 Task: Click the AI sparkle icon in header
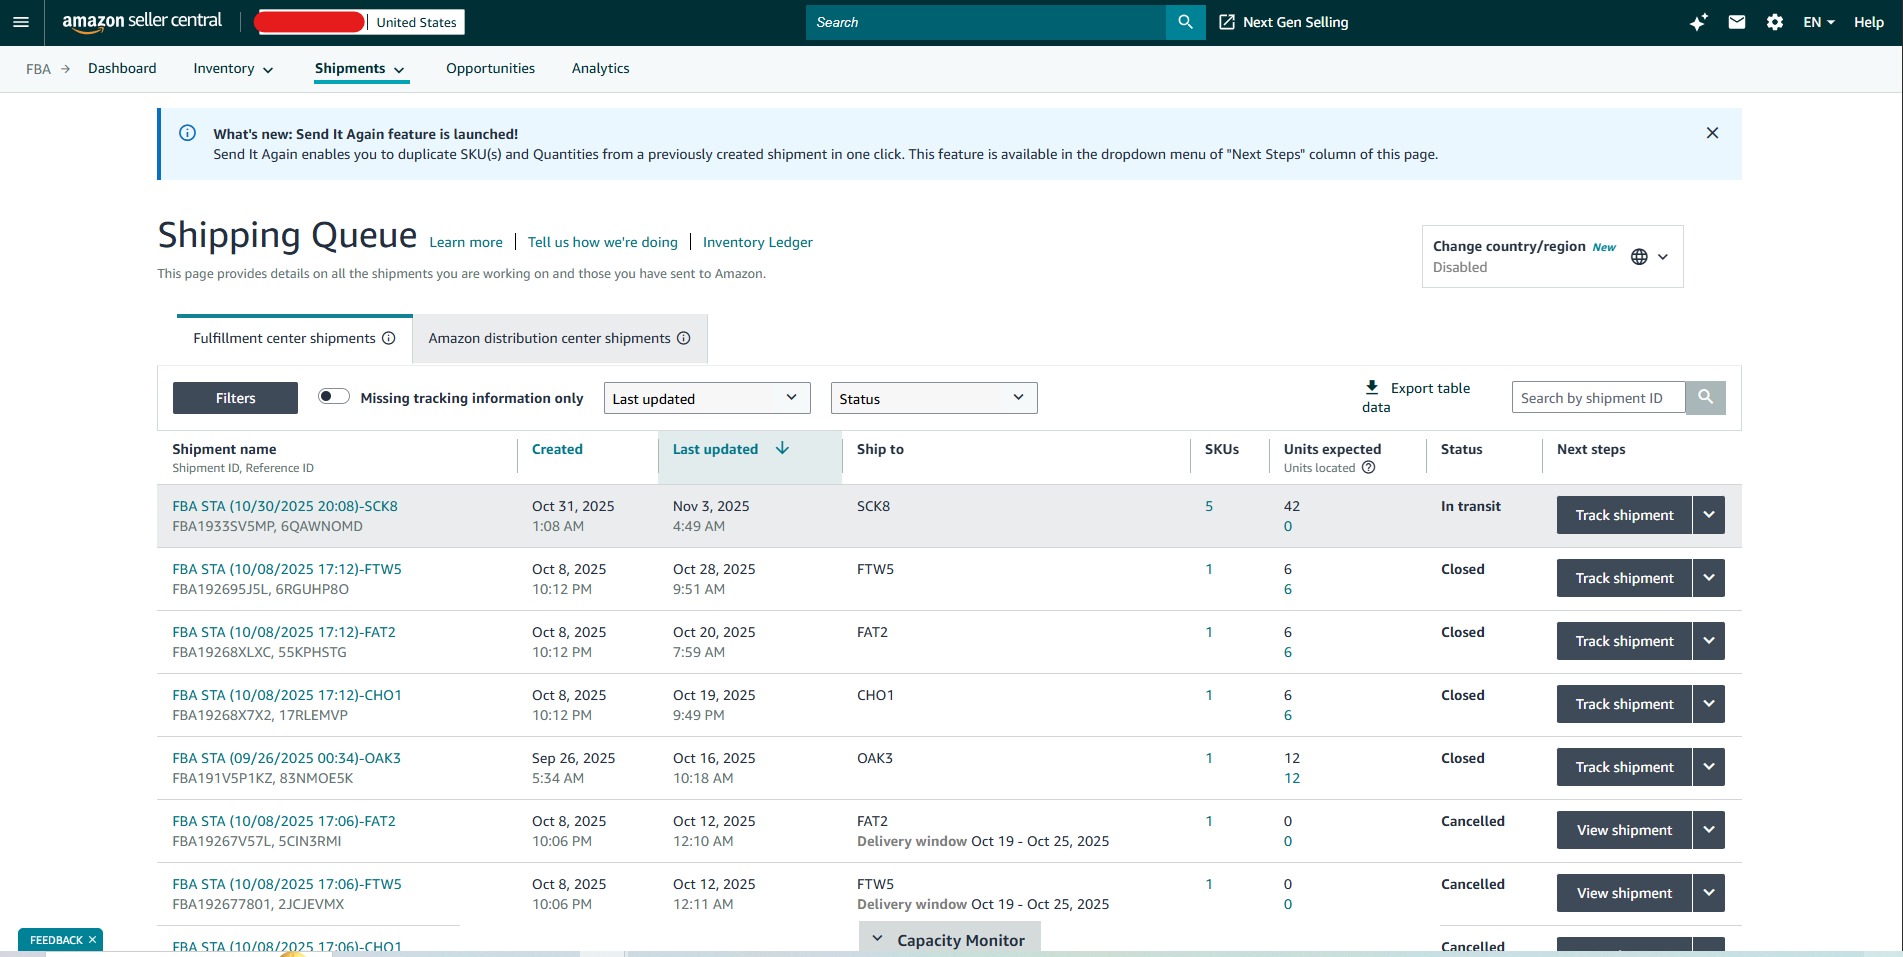1698,22
